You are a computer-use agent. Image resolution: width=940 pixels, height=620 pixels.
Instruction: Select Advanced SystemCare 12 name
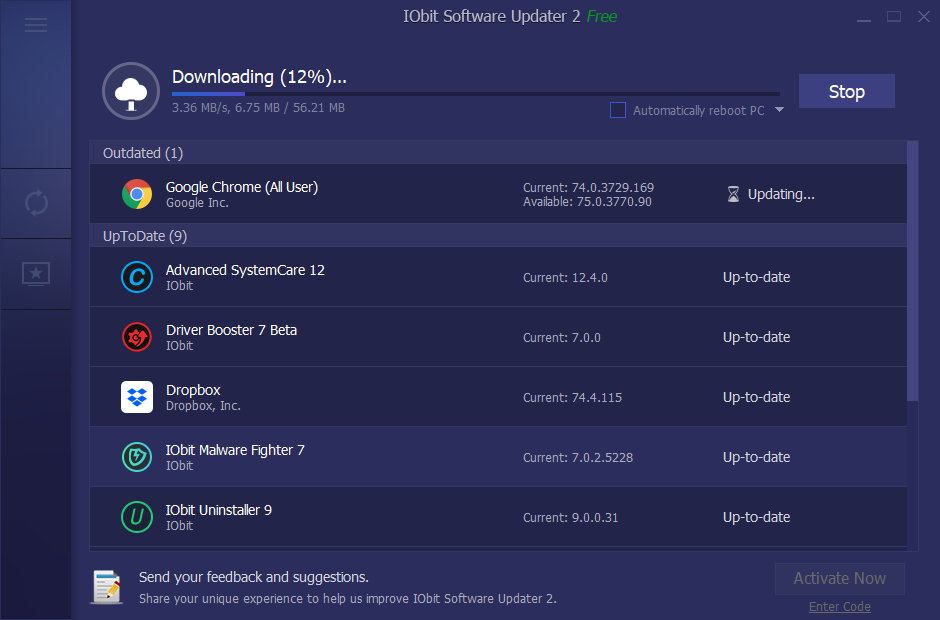[x=245, y=270]
